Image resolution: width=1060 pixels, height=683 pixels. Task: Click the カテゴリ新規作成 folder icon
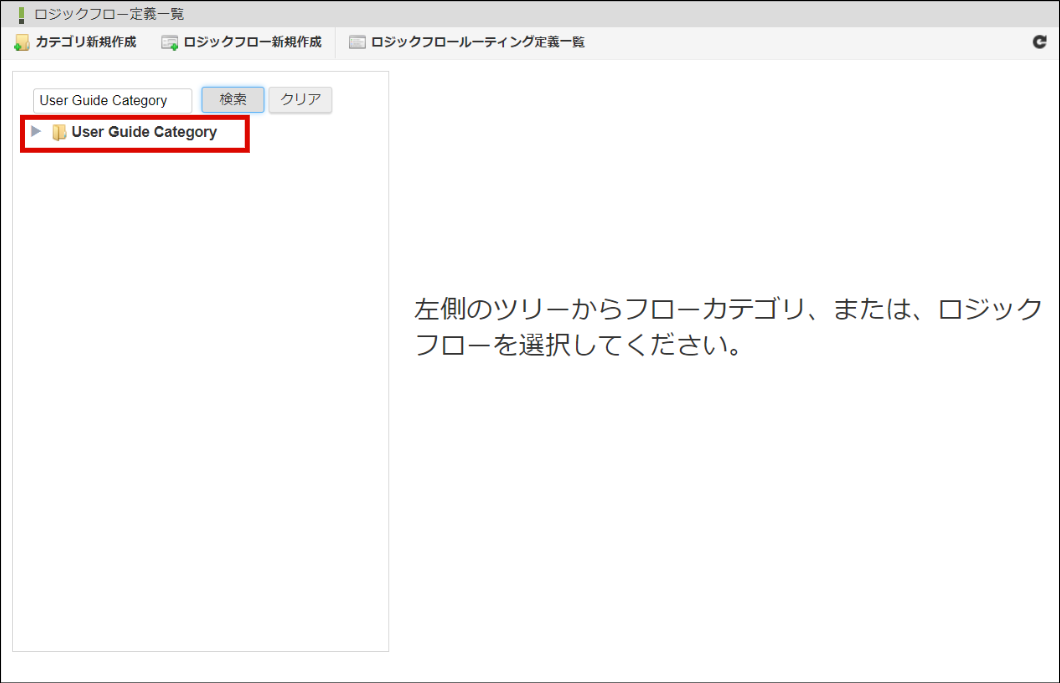pos(22,43)
